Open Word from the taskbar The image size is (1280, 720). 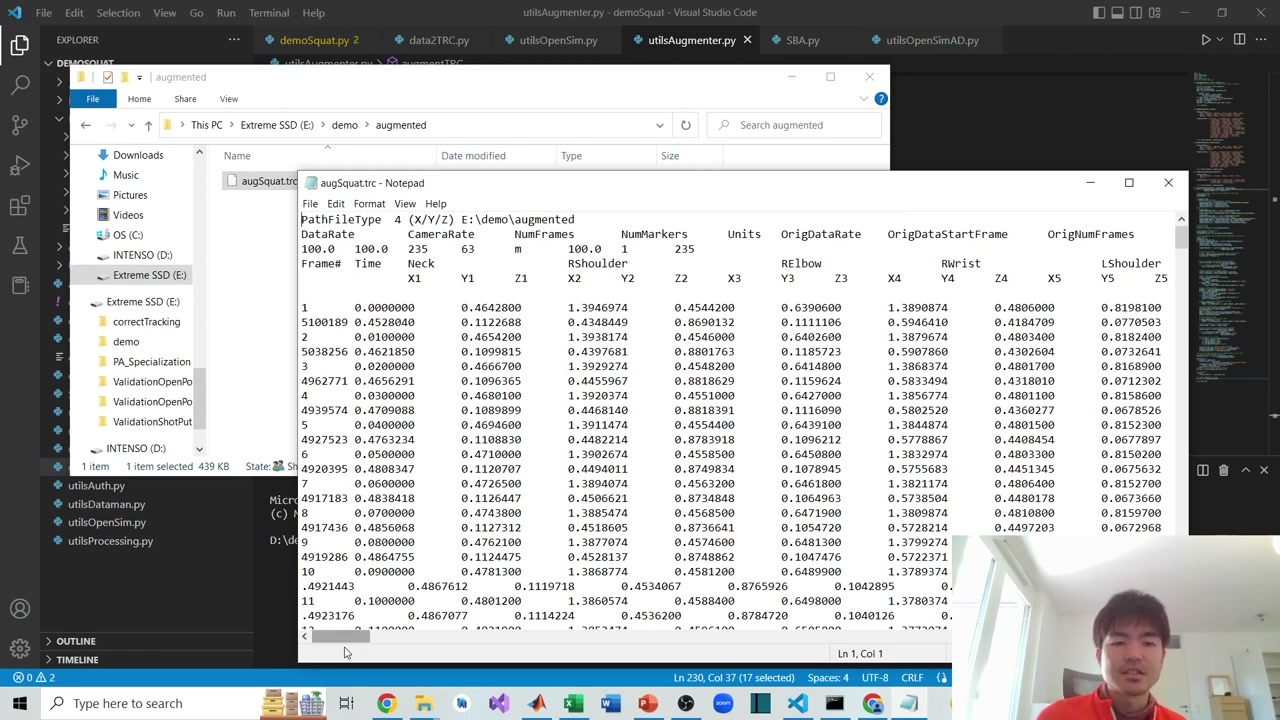point(610,703)
